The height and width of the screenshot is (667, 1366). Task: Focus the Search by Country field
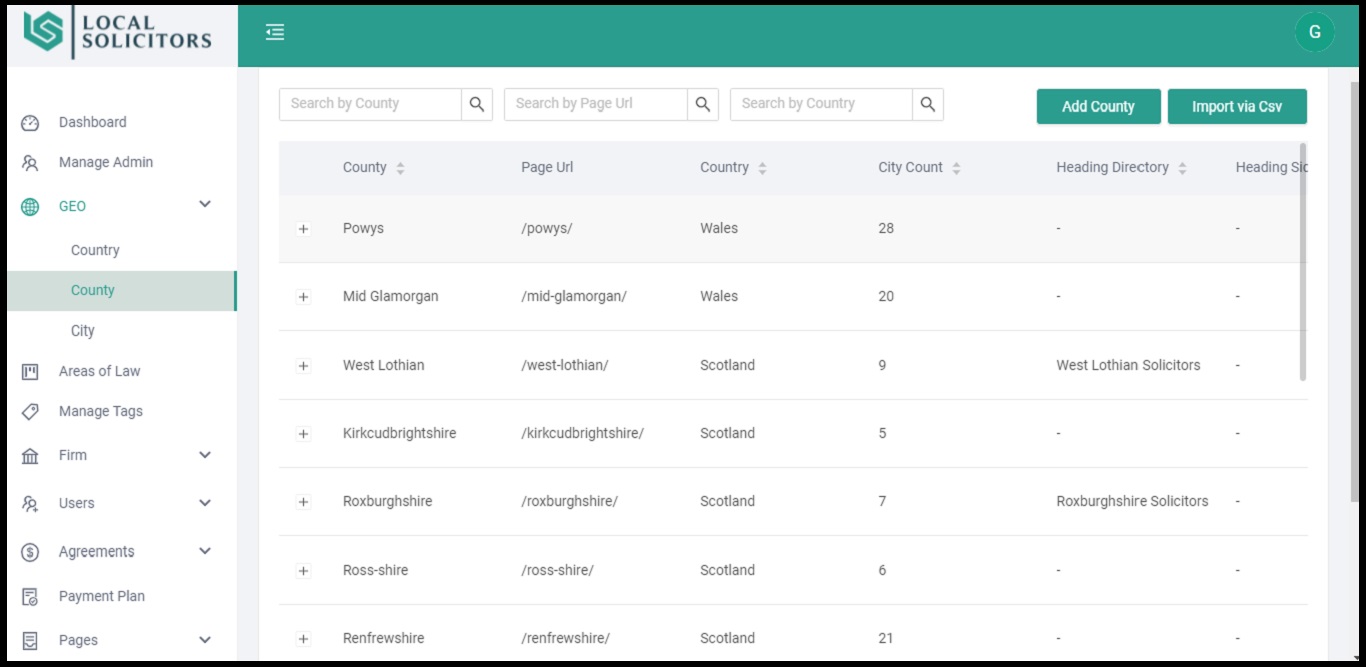pos(821,104)
